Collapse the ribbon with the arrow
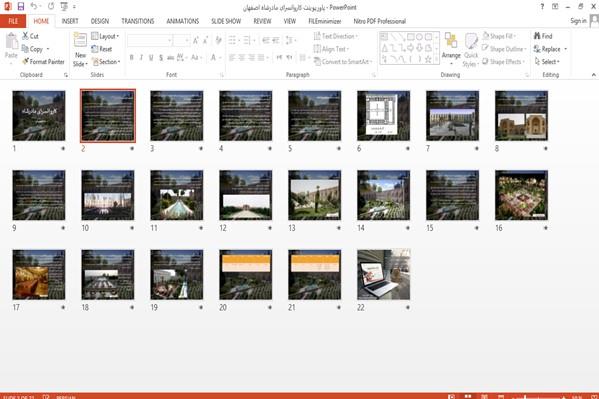 pyautogui.click(x=594, y=75)
